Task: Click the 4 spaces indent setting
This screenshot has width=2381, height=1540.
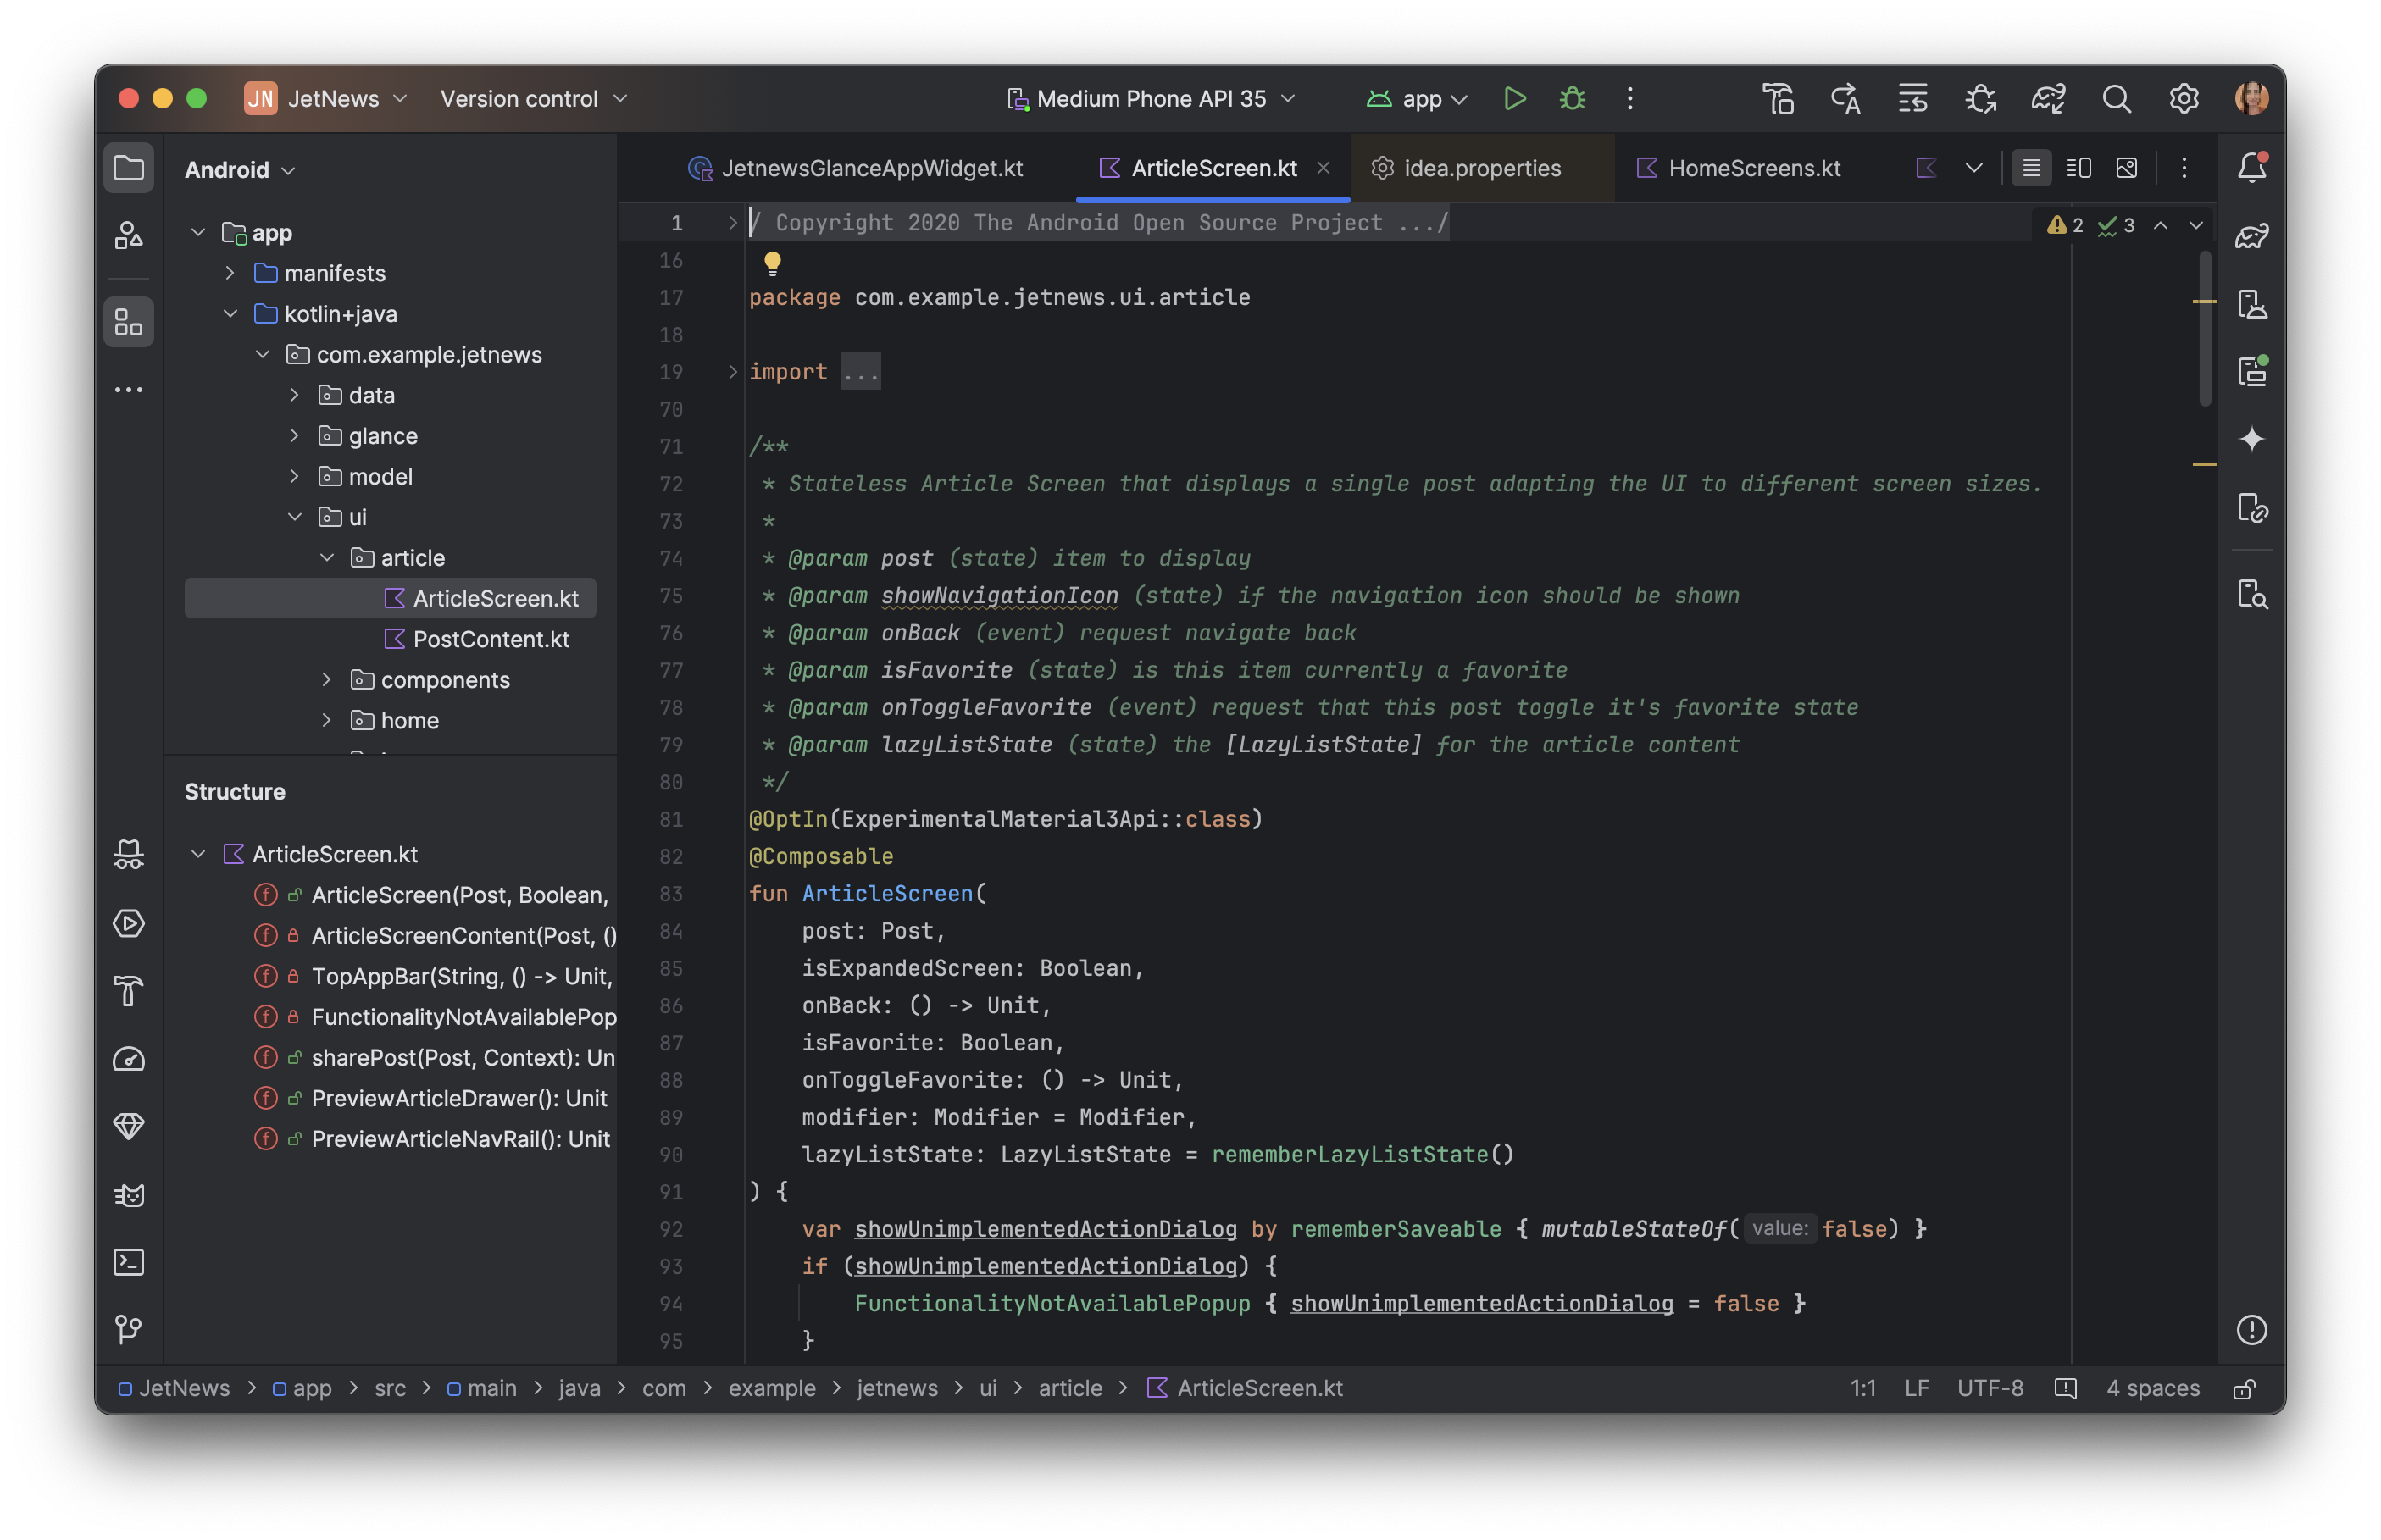Action: pos(2152,1388)
